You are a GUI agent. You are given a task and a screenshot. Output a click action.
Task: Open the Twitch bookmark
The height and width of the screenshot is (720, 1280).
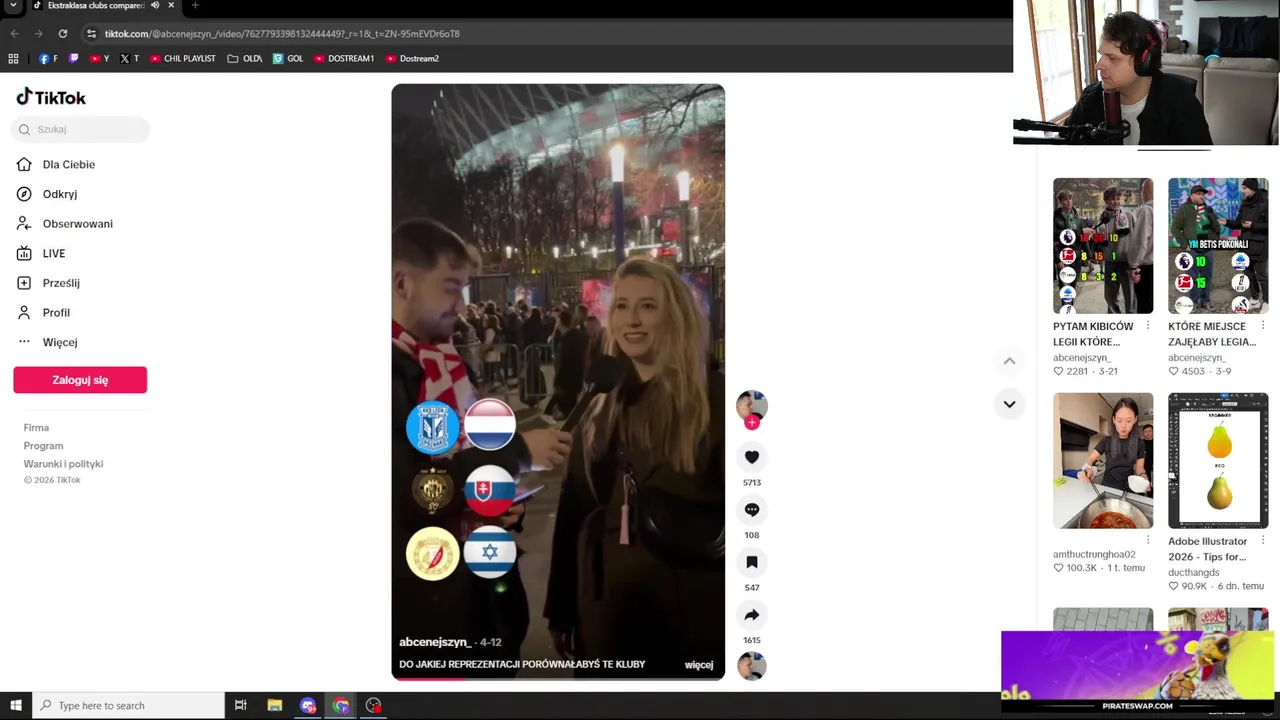pos(73,59)
